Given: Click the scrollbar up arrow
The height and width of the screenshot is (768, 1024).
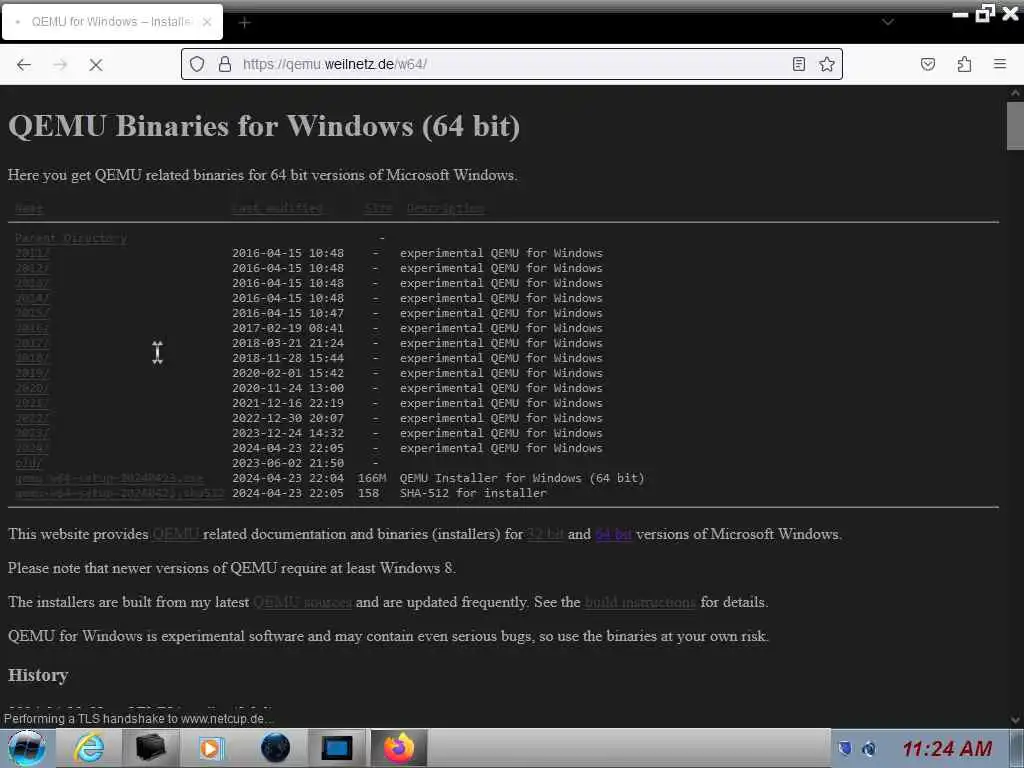Looking at the screenshot, I should coord(1015,93).
